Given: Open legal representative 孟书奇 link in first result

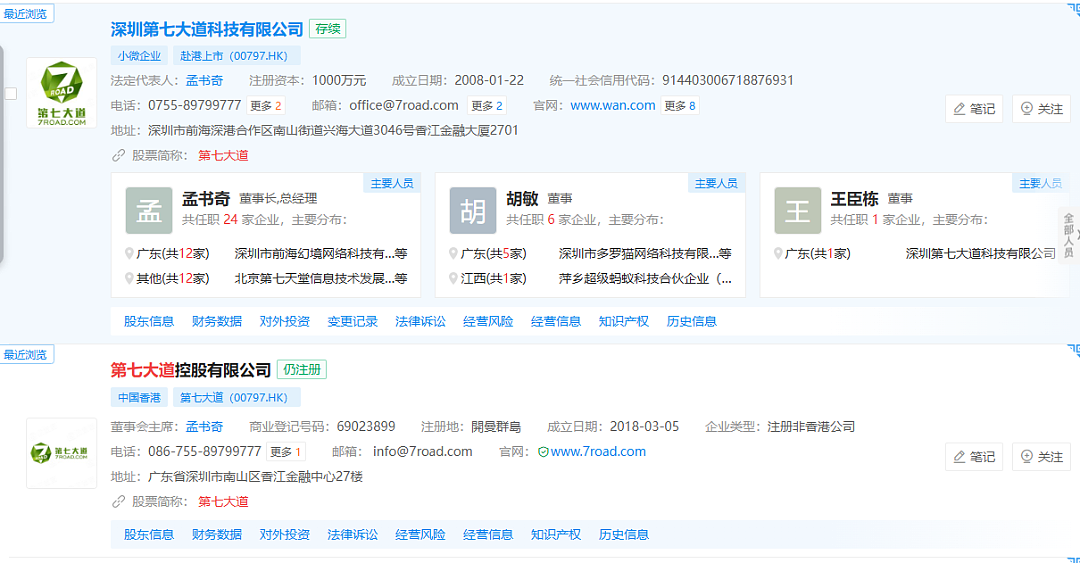Looking at the screenshot, I should (205, 81).
